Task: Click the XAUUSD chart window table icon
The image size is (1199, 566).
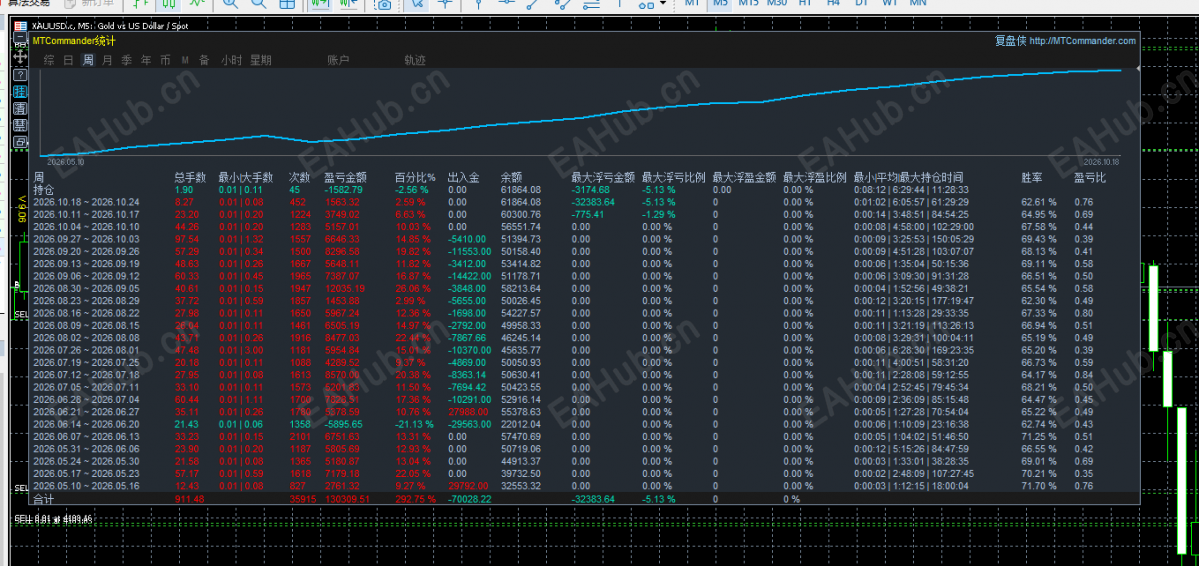Action: (x=20, y=25)
